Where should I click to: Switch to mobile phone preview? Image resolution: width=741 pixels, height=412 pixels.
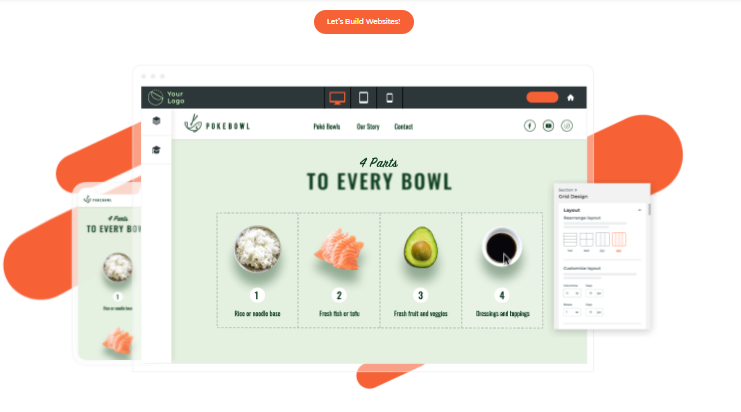tap(389, 98)
